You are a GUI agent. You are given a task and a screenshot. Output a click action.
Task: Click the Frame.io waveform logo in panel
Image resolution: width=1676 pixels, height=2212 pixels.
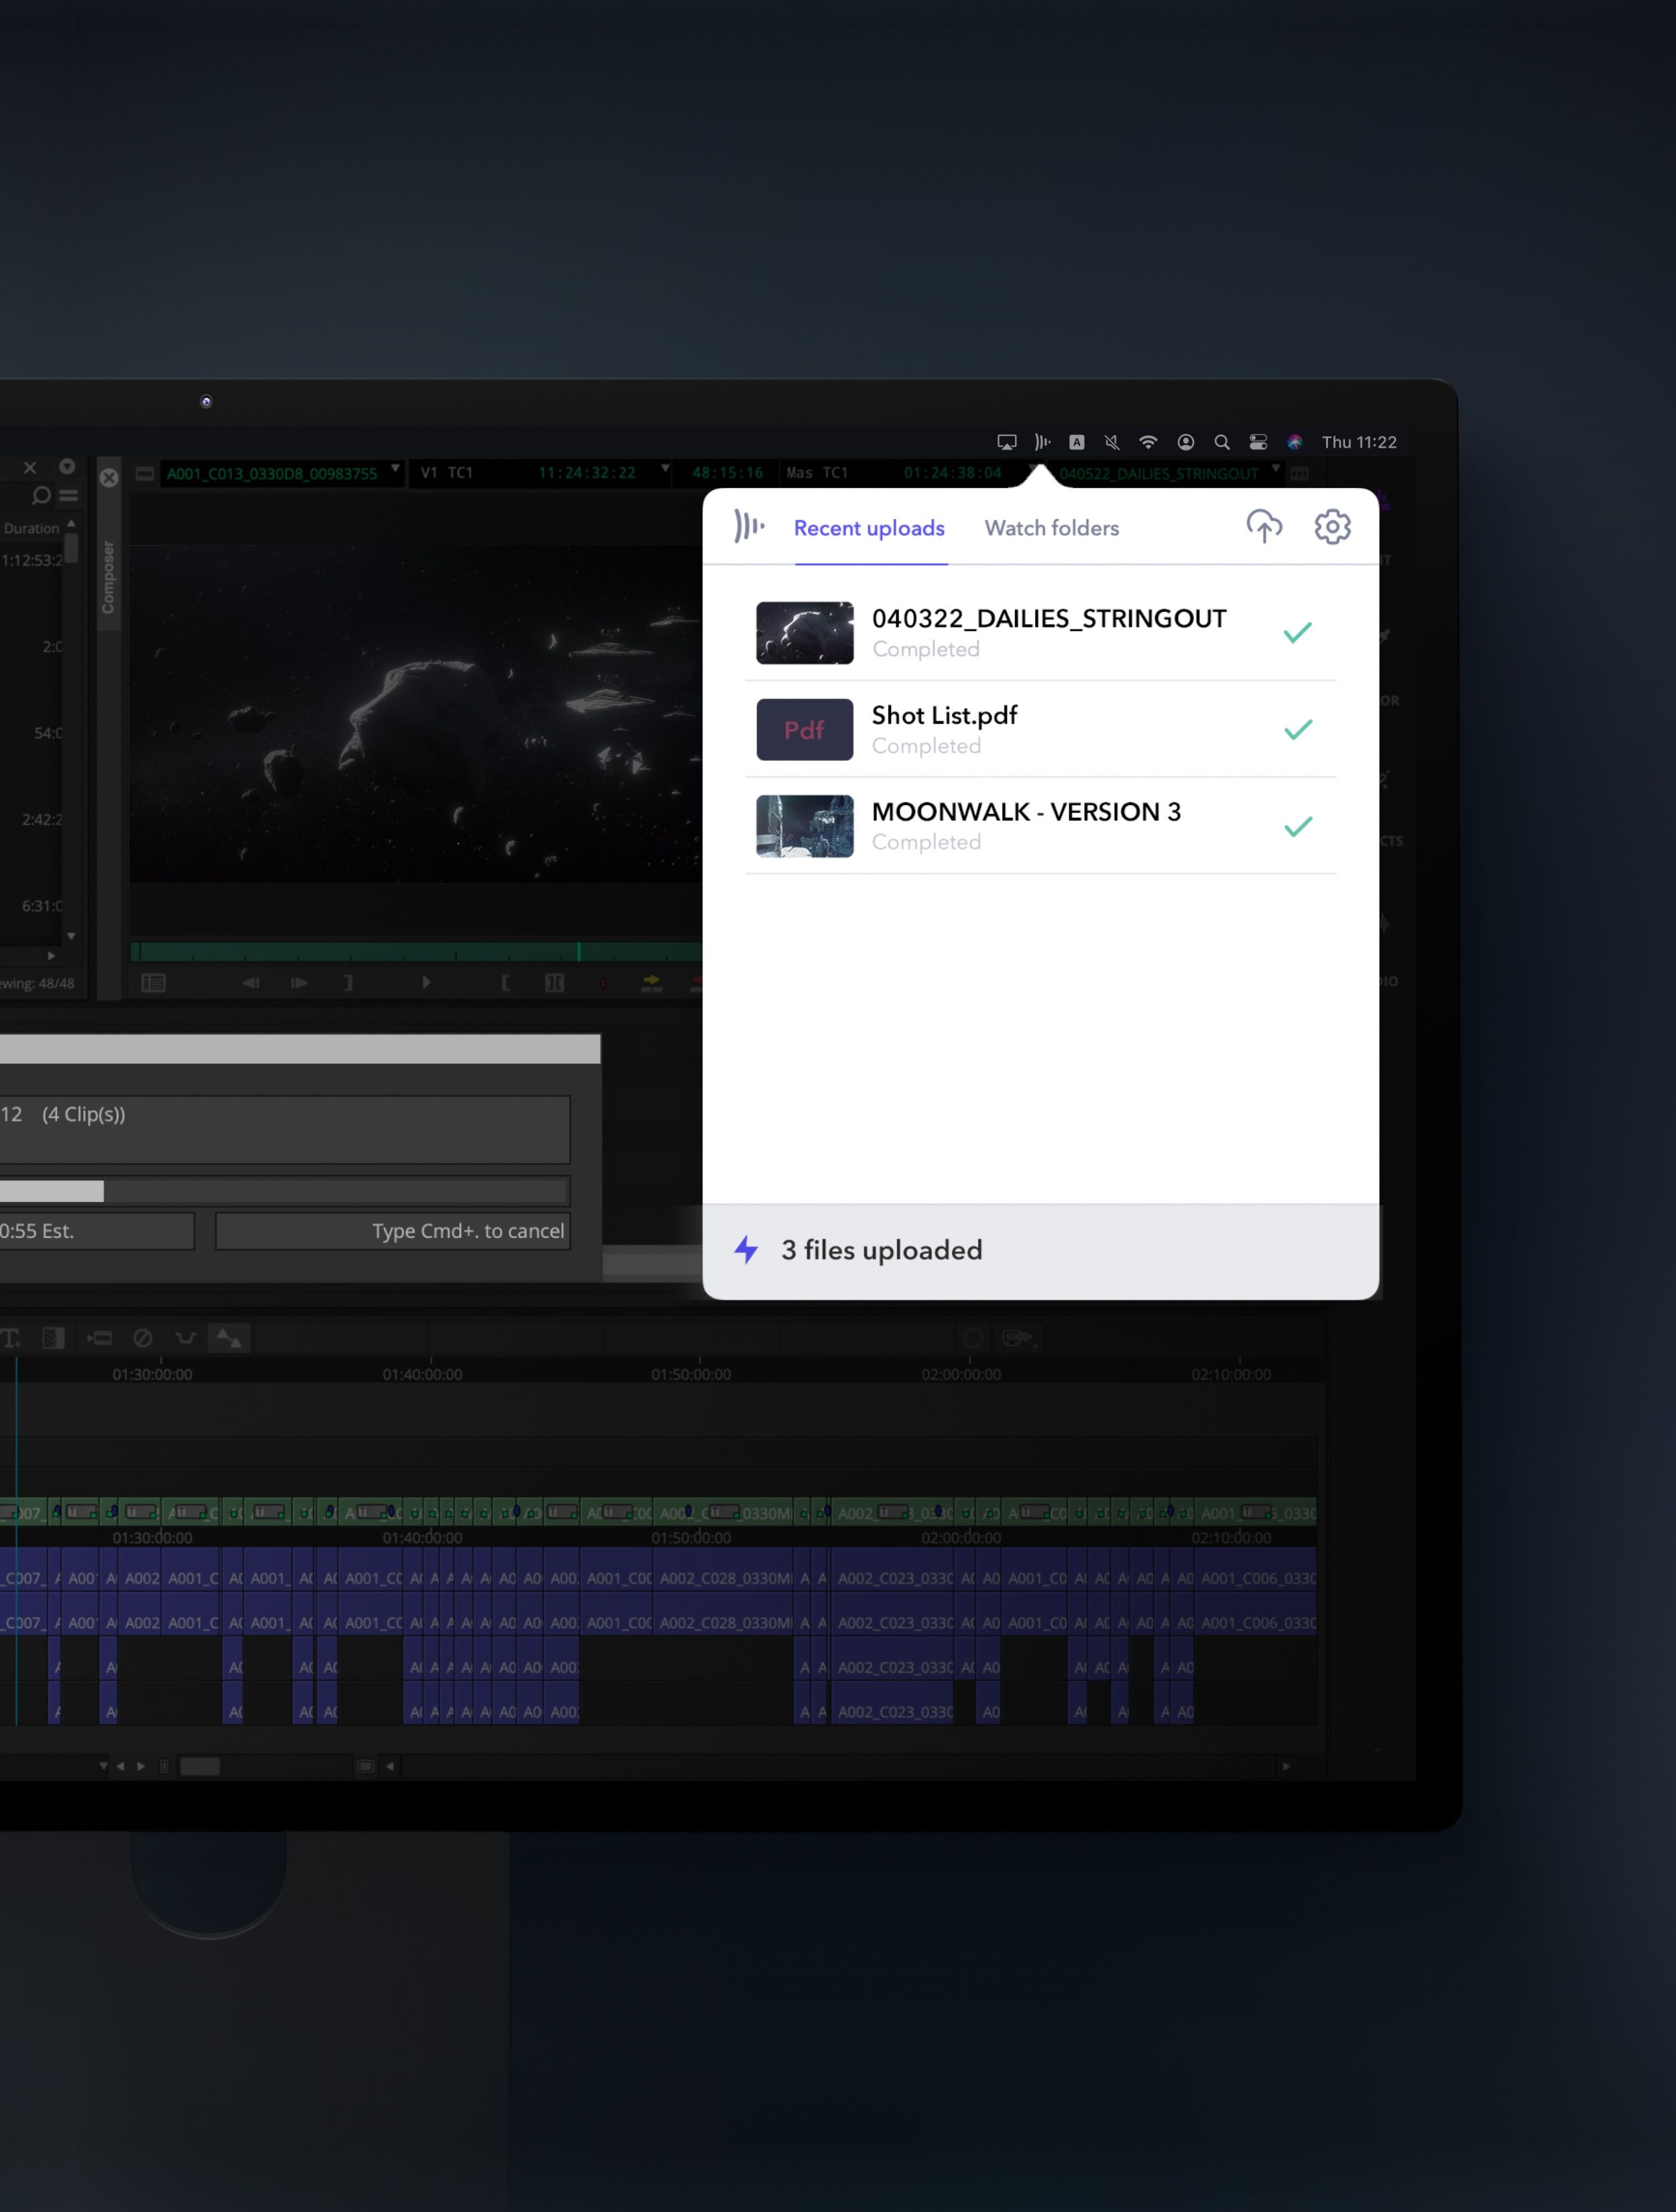click(749, 526)
